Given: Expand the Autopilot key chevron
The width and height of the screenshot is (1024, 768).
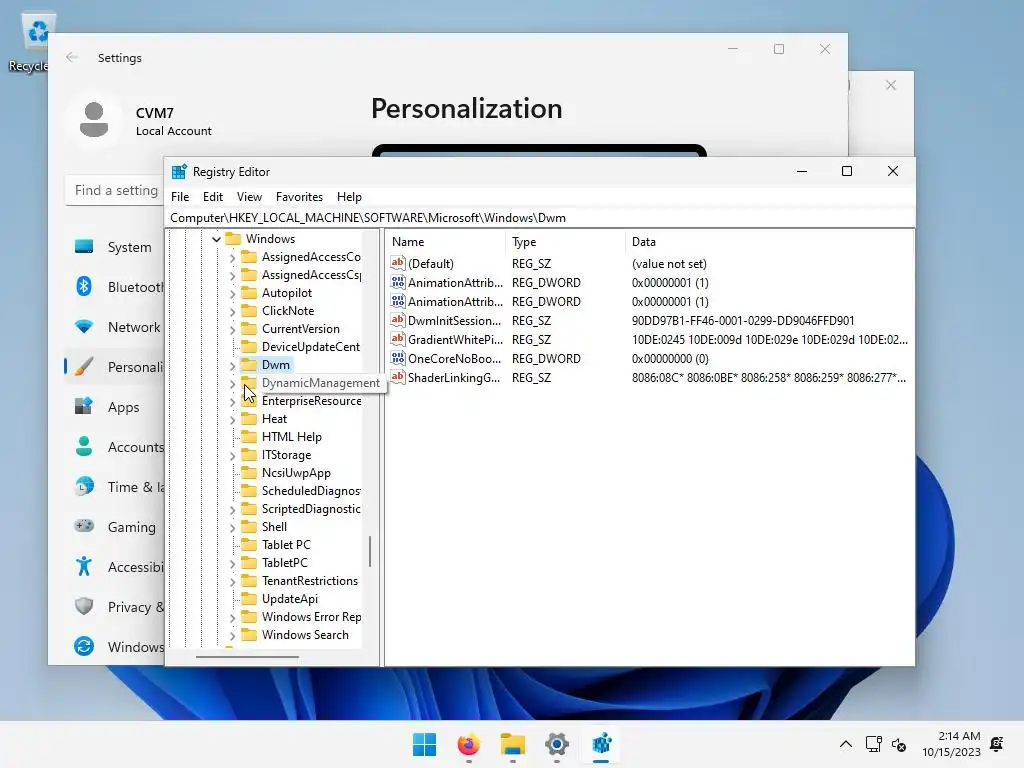Looking at the screenshot, I should point(232,293).
